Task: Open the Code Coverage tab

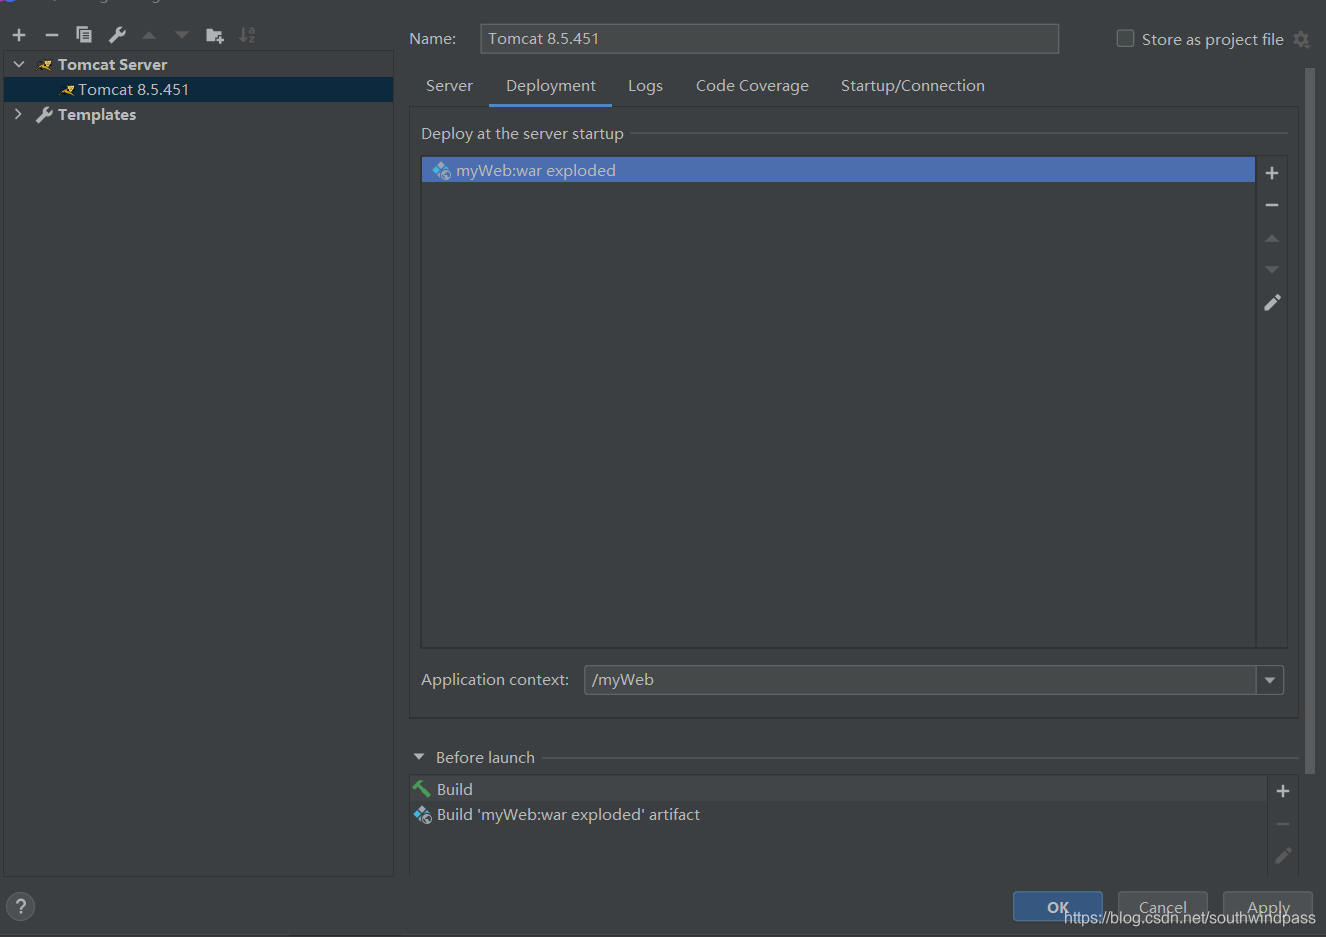Action: click(x=752, y=86)
